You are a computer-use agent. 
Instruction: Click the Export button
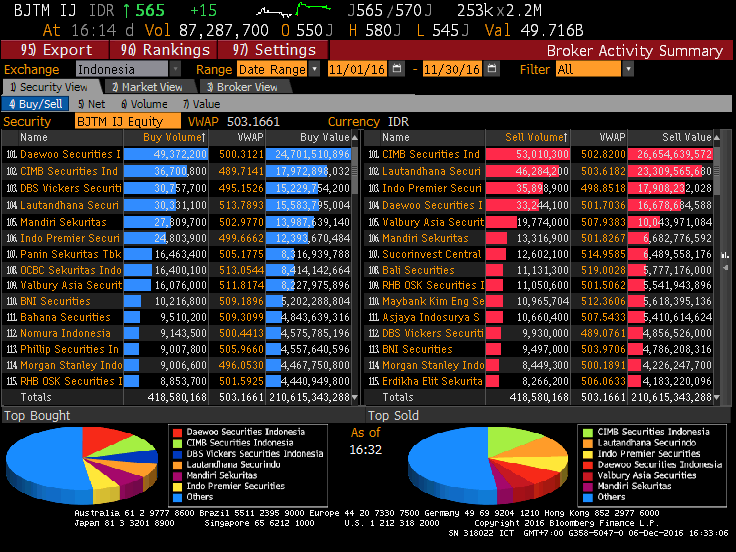point(56,50)
